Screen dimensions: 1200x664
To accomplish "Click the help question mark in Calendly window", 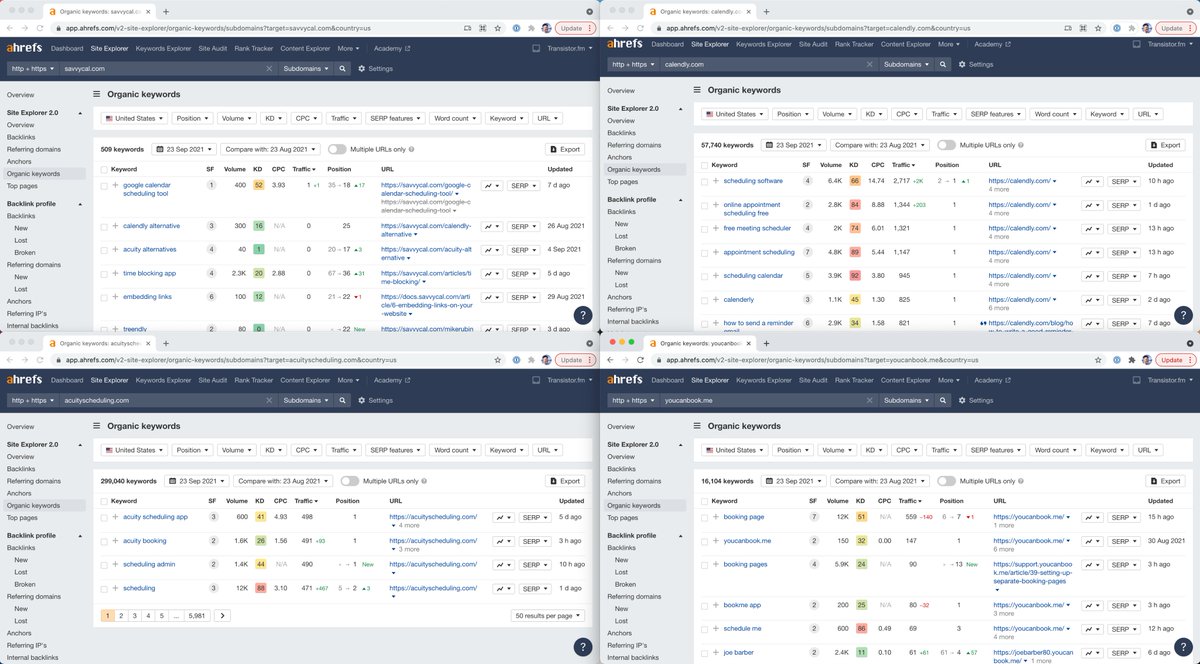I will tap(1182, 315).
